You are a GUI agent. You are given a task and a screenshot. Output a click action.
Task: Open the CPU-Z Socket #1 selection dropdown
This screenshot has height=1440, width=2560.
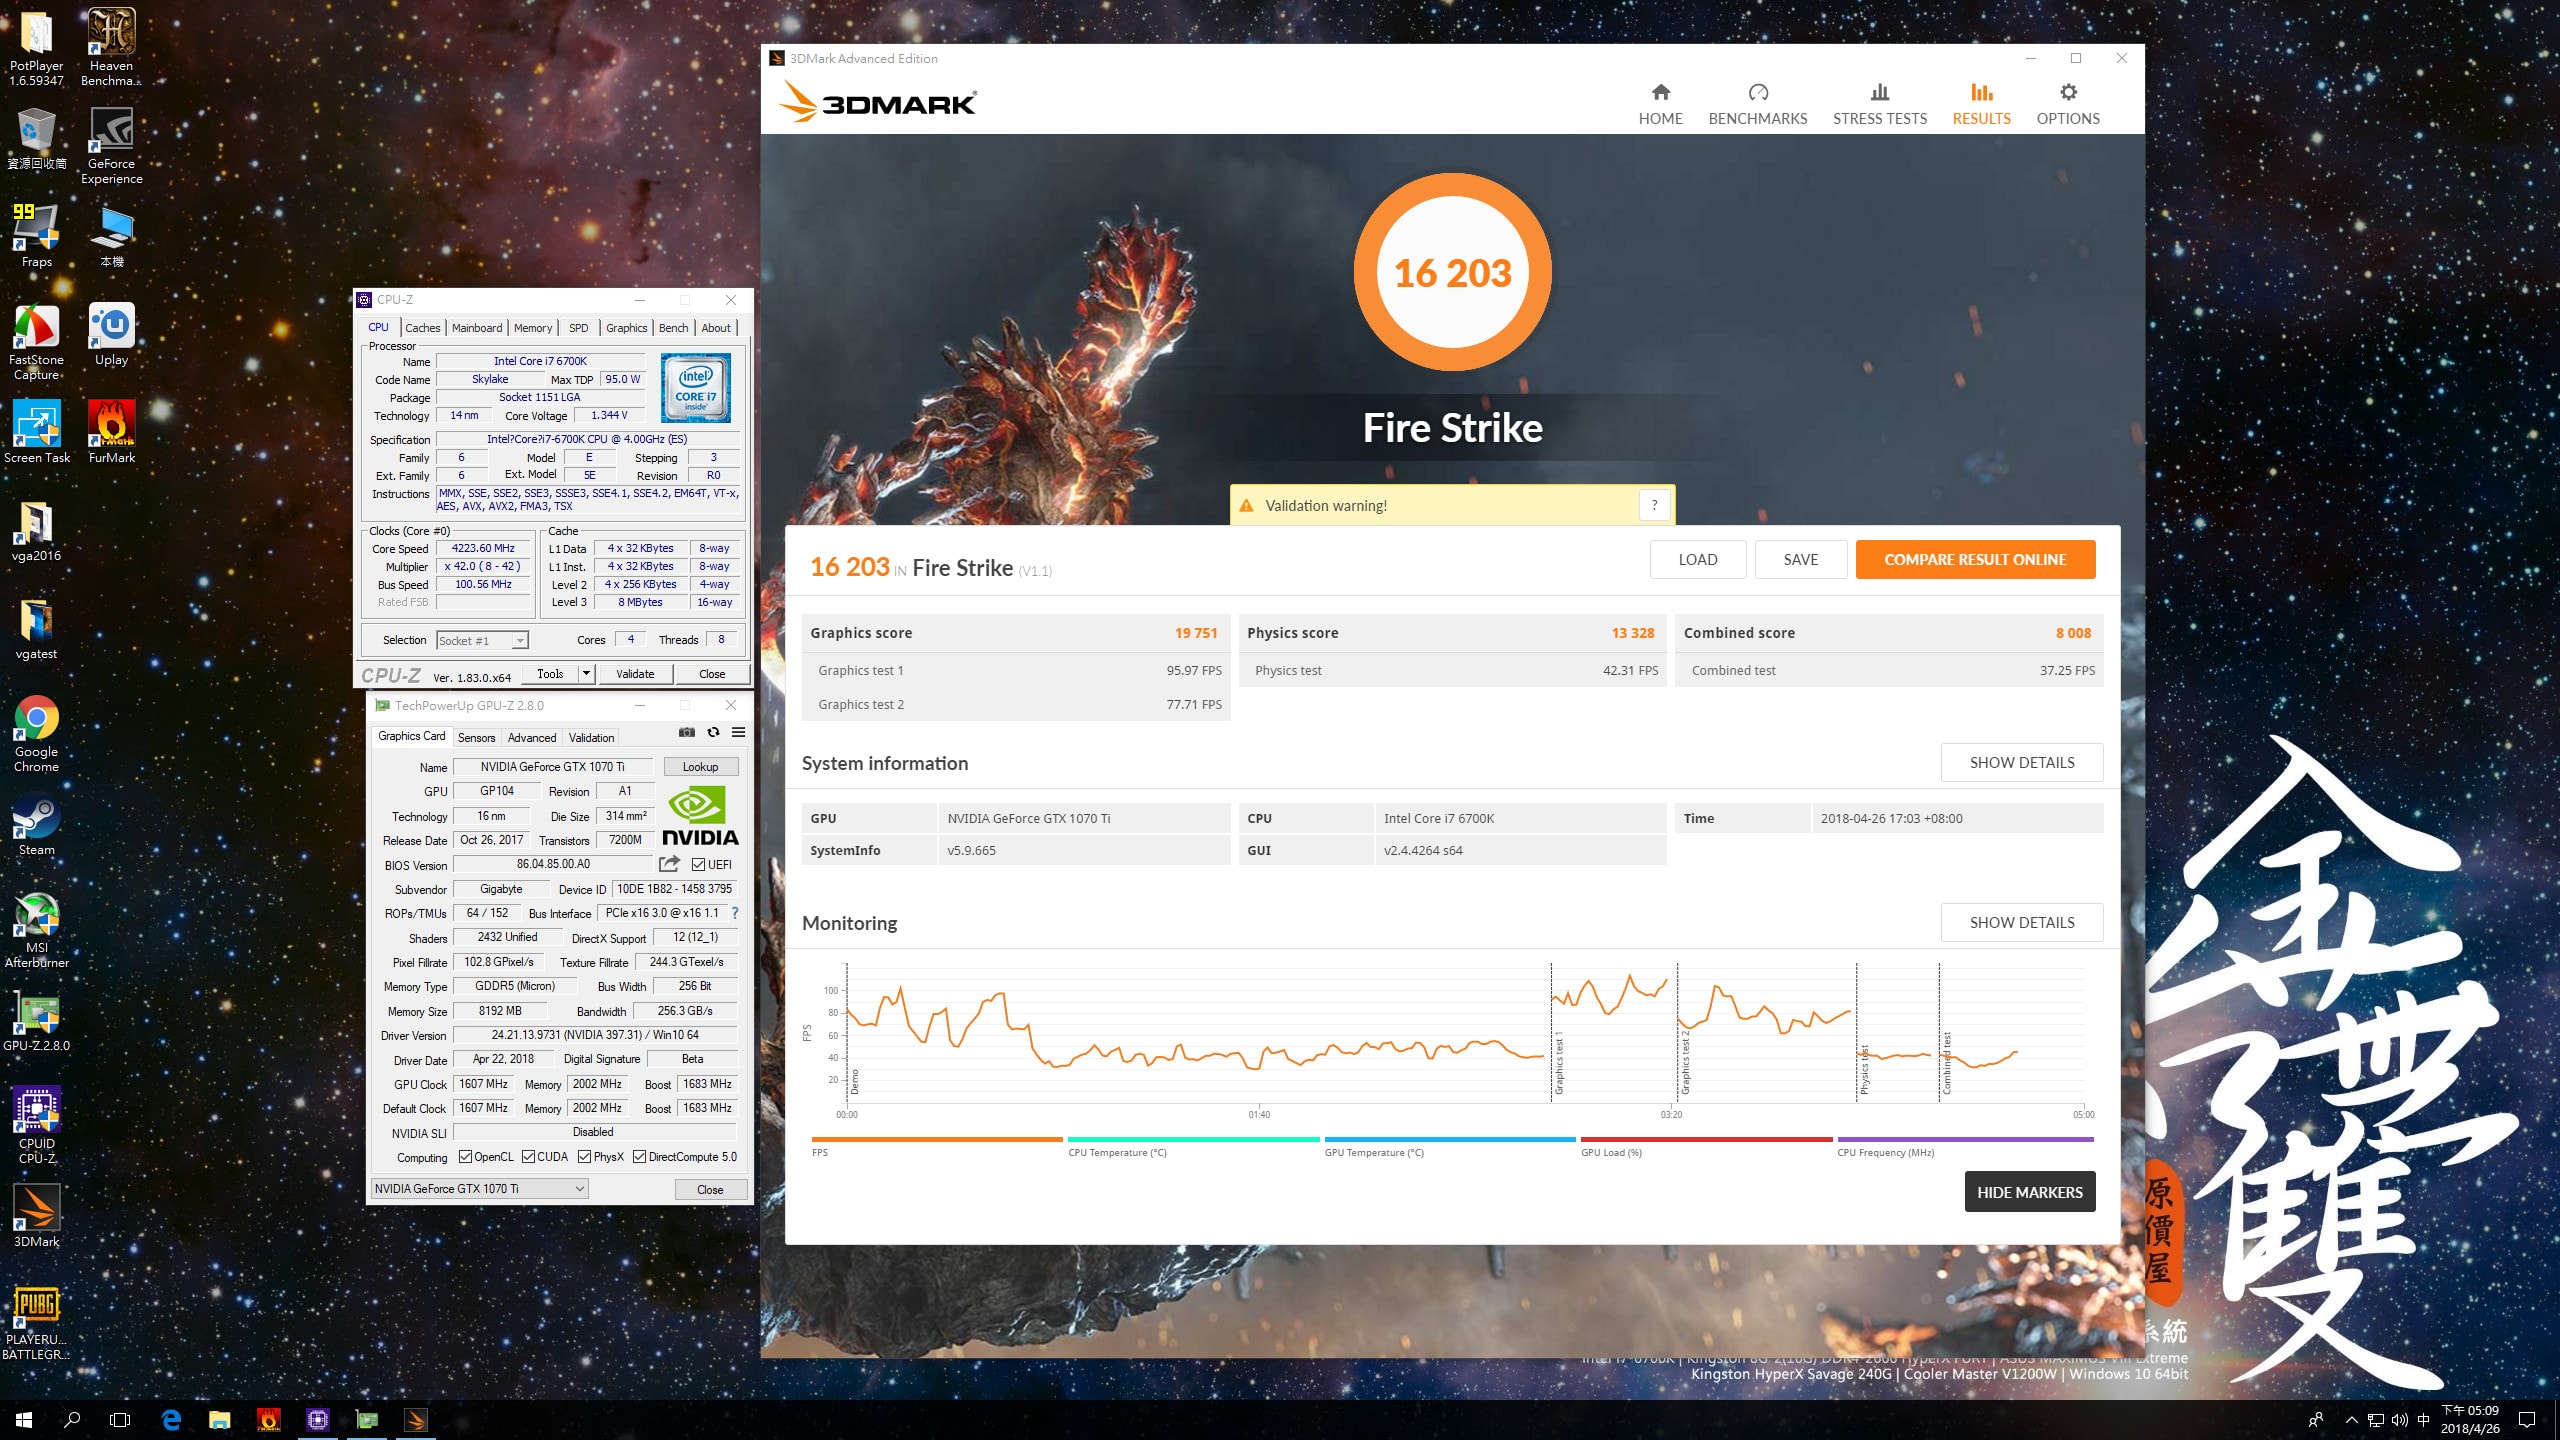click(482, 641)
